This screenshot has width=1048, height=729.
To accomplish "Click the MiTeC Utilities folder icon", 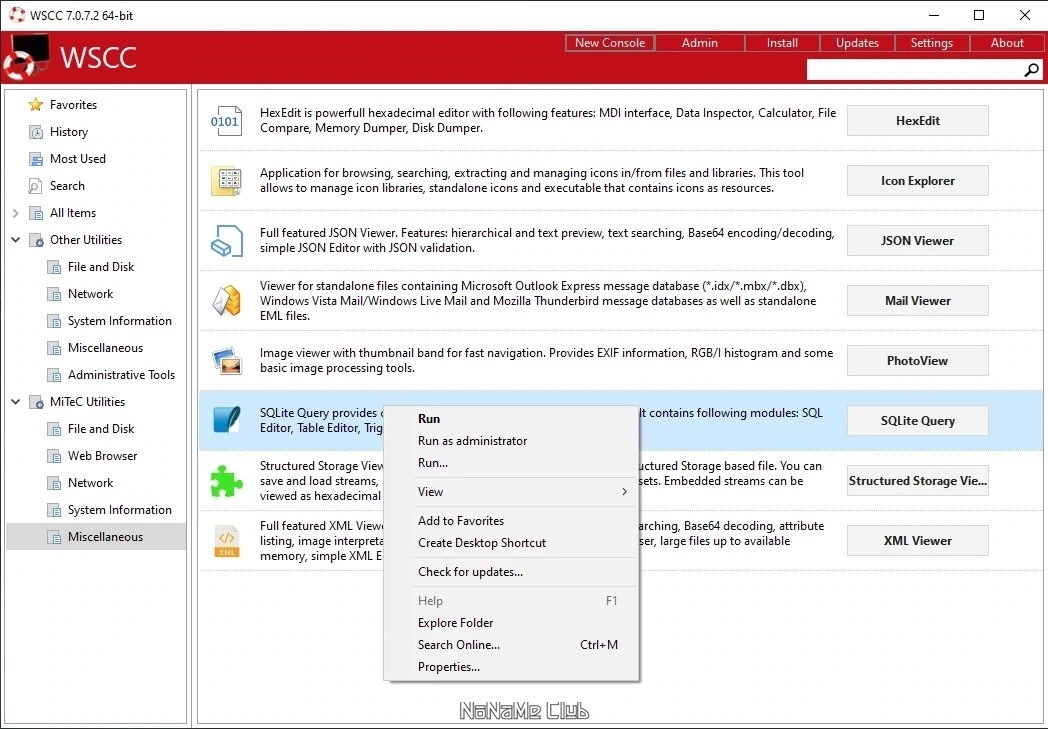I will coord(36,402).
